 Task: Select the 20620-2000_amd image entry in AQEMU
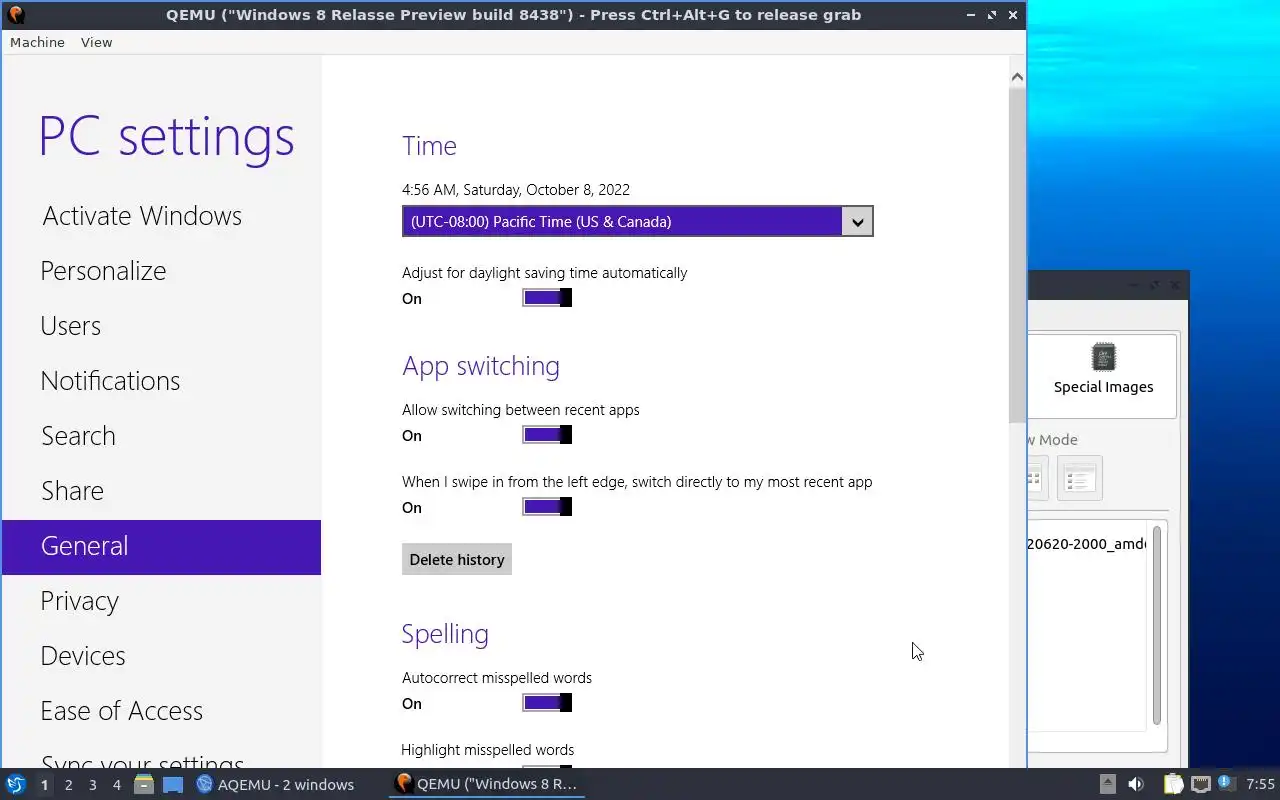(1086, 544)
